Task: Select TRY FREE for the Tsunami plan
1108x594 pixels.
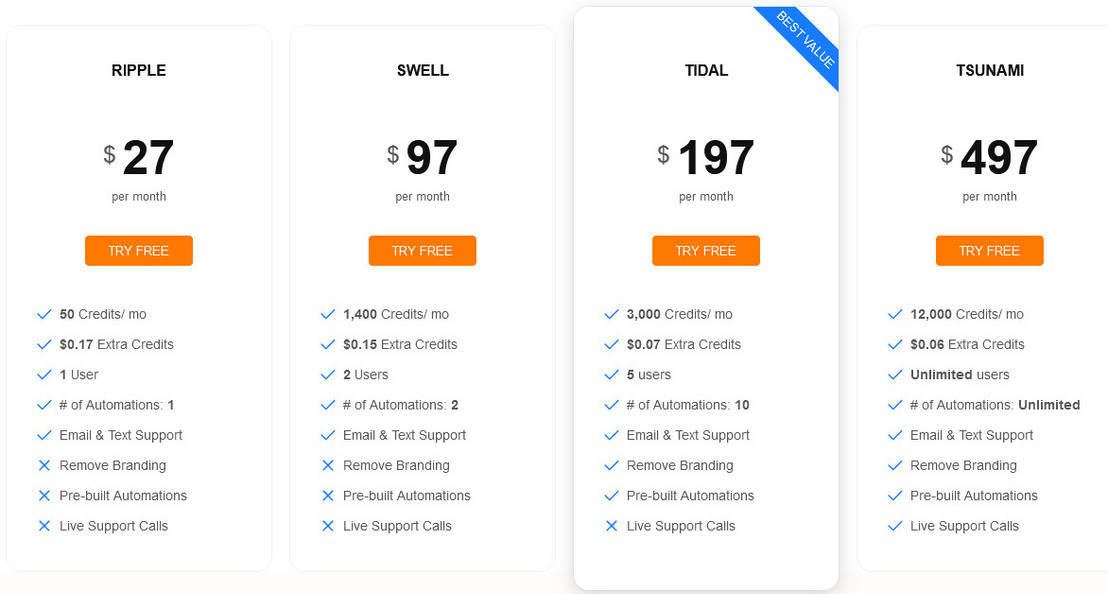Action: pos(989,251)
